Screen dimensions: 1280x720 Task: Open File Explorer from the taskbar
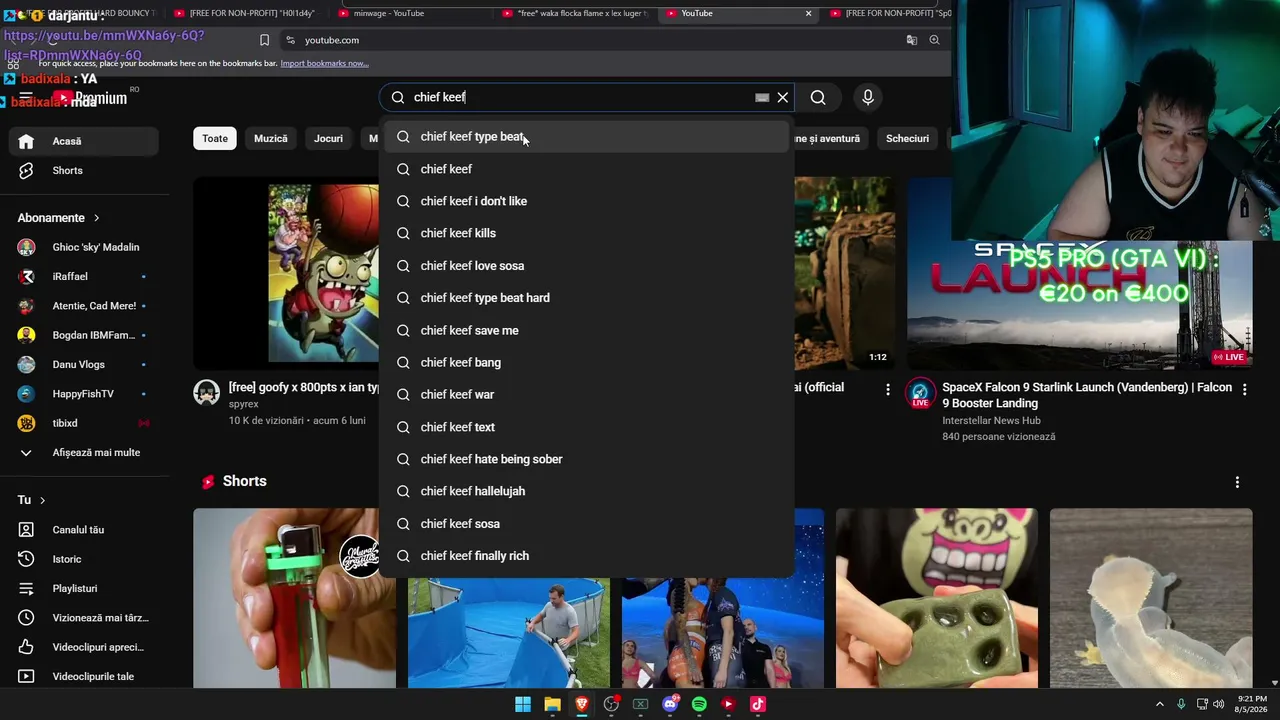(552, 704)
